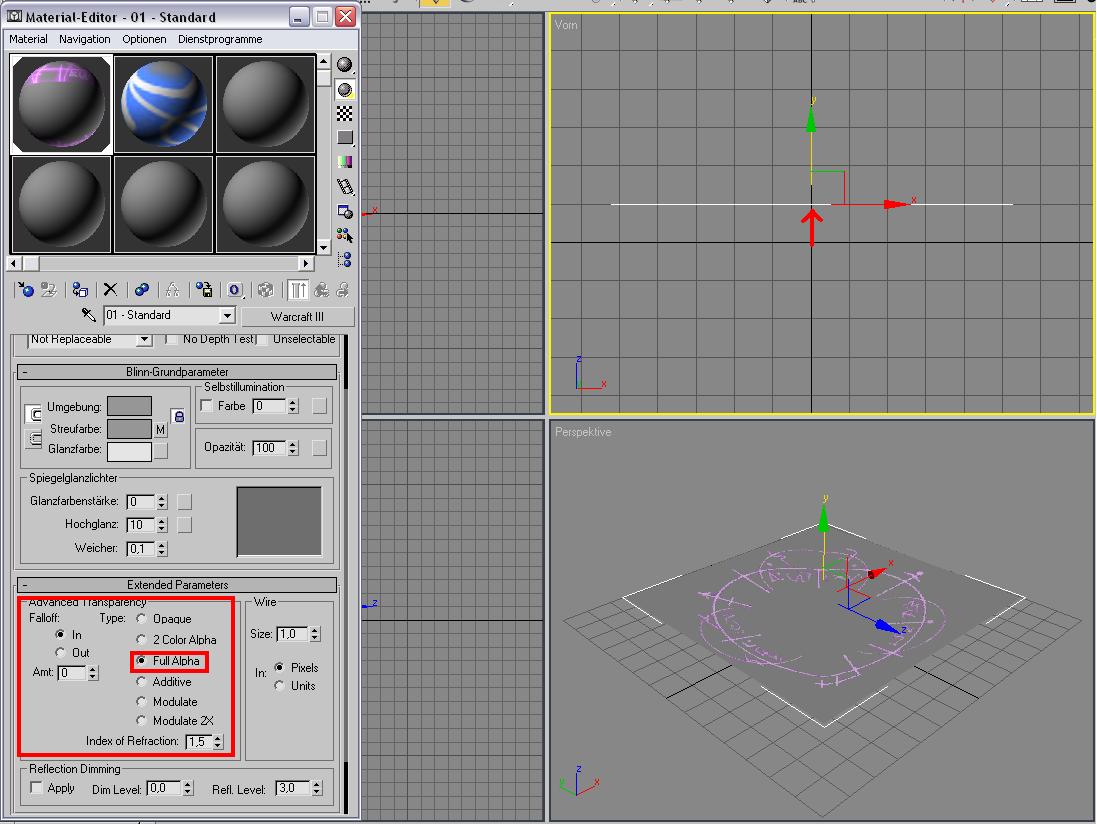Enable the Farbe self-illumination checkbox
Viewport: 1097px width, 824px height.
click(x=206, y=406)
